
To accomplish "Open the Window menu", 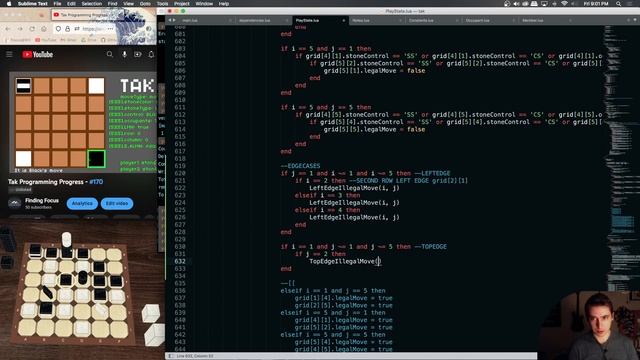I will 204,4.
